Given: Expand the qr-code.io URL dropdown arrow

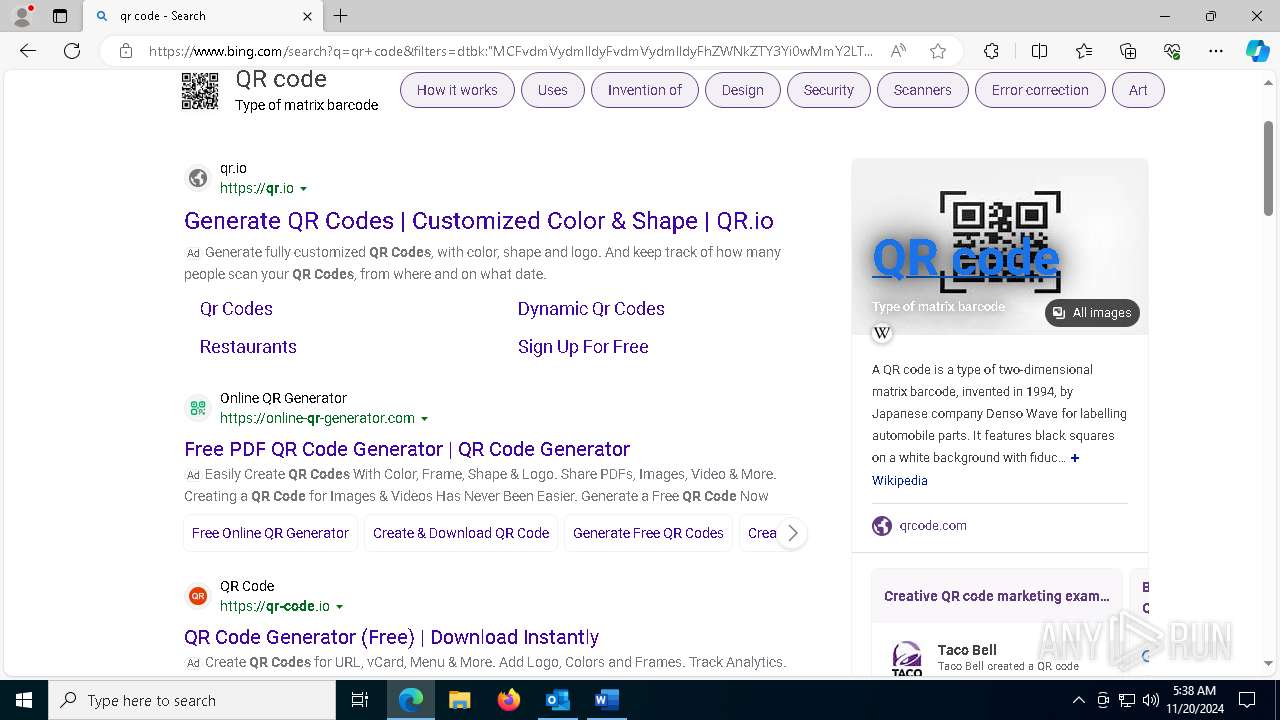Looking at the screenshot, I should tap(340, 607).
